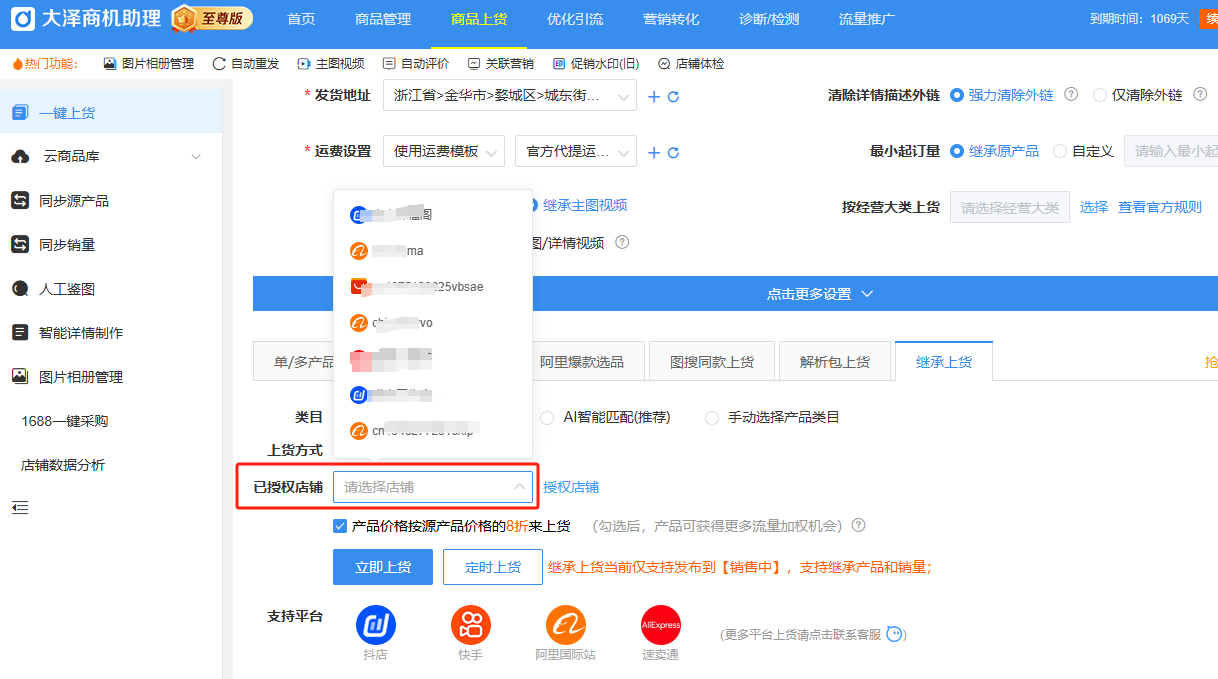Screen dimensions: 1218x679
Task: Select the 仅清除外链 radio option
Action: click(x=1100, y=95)
